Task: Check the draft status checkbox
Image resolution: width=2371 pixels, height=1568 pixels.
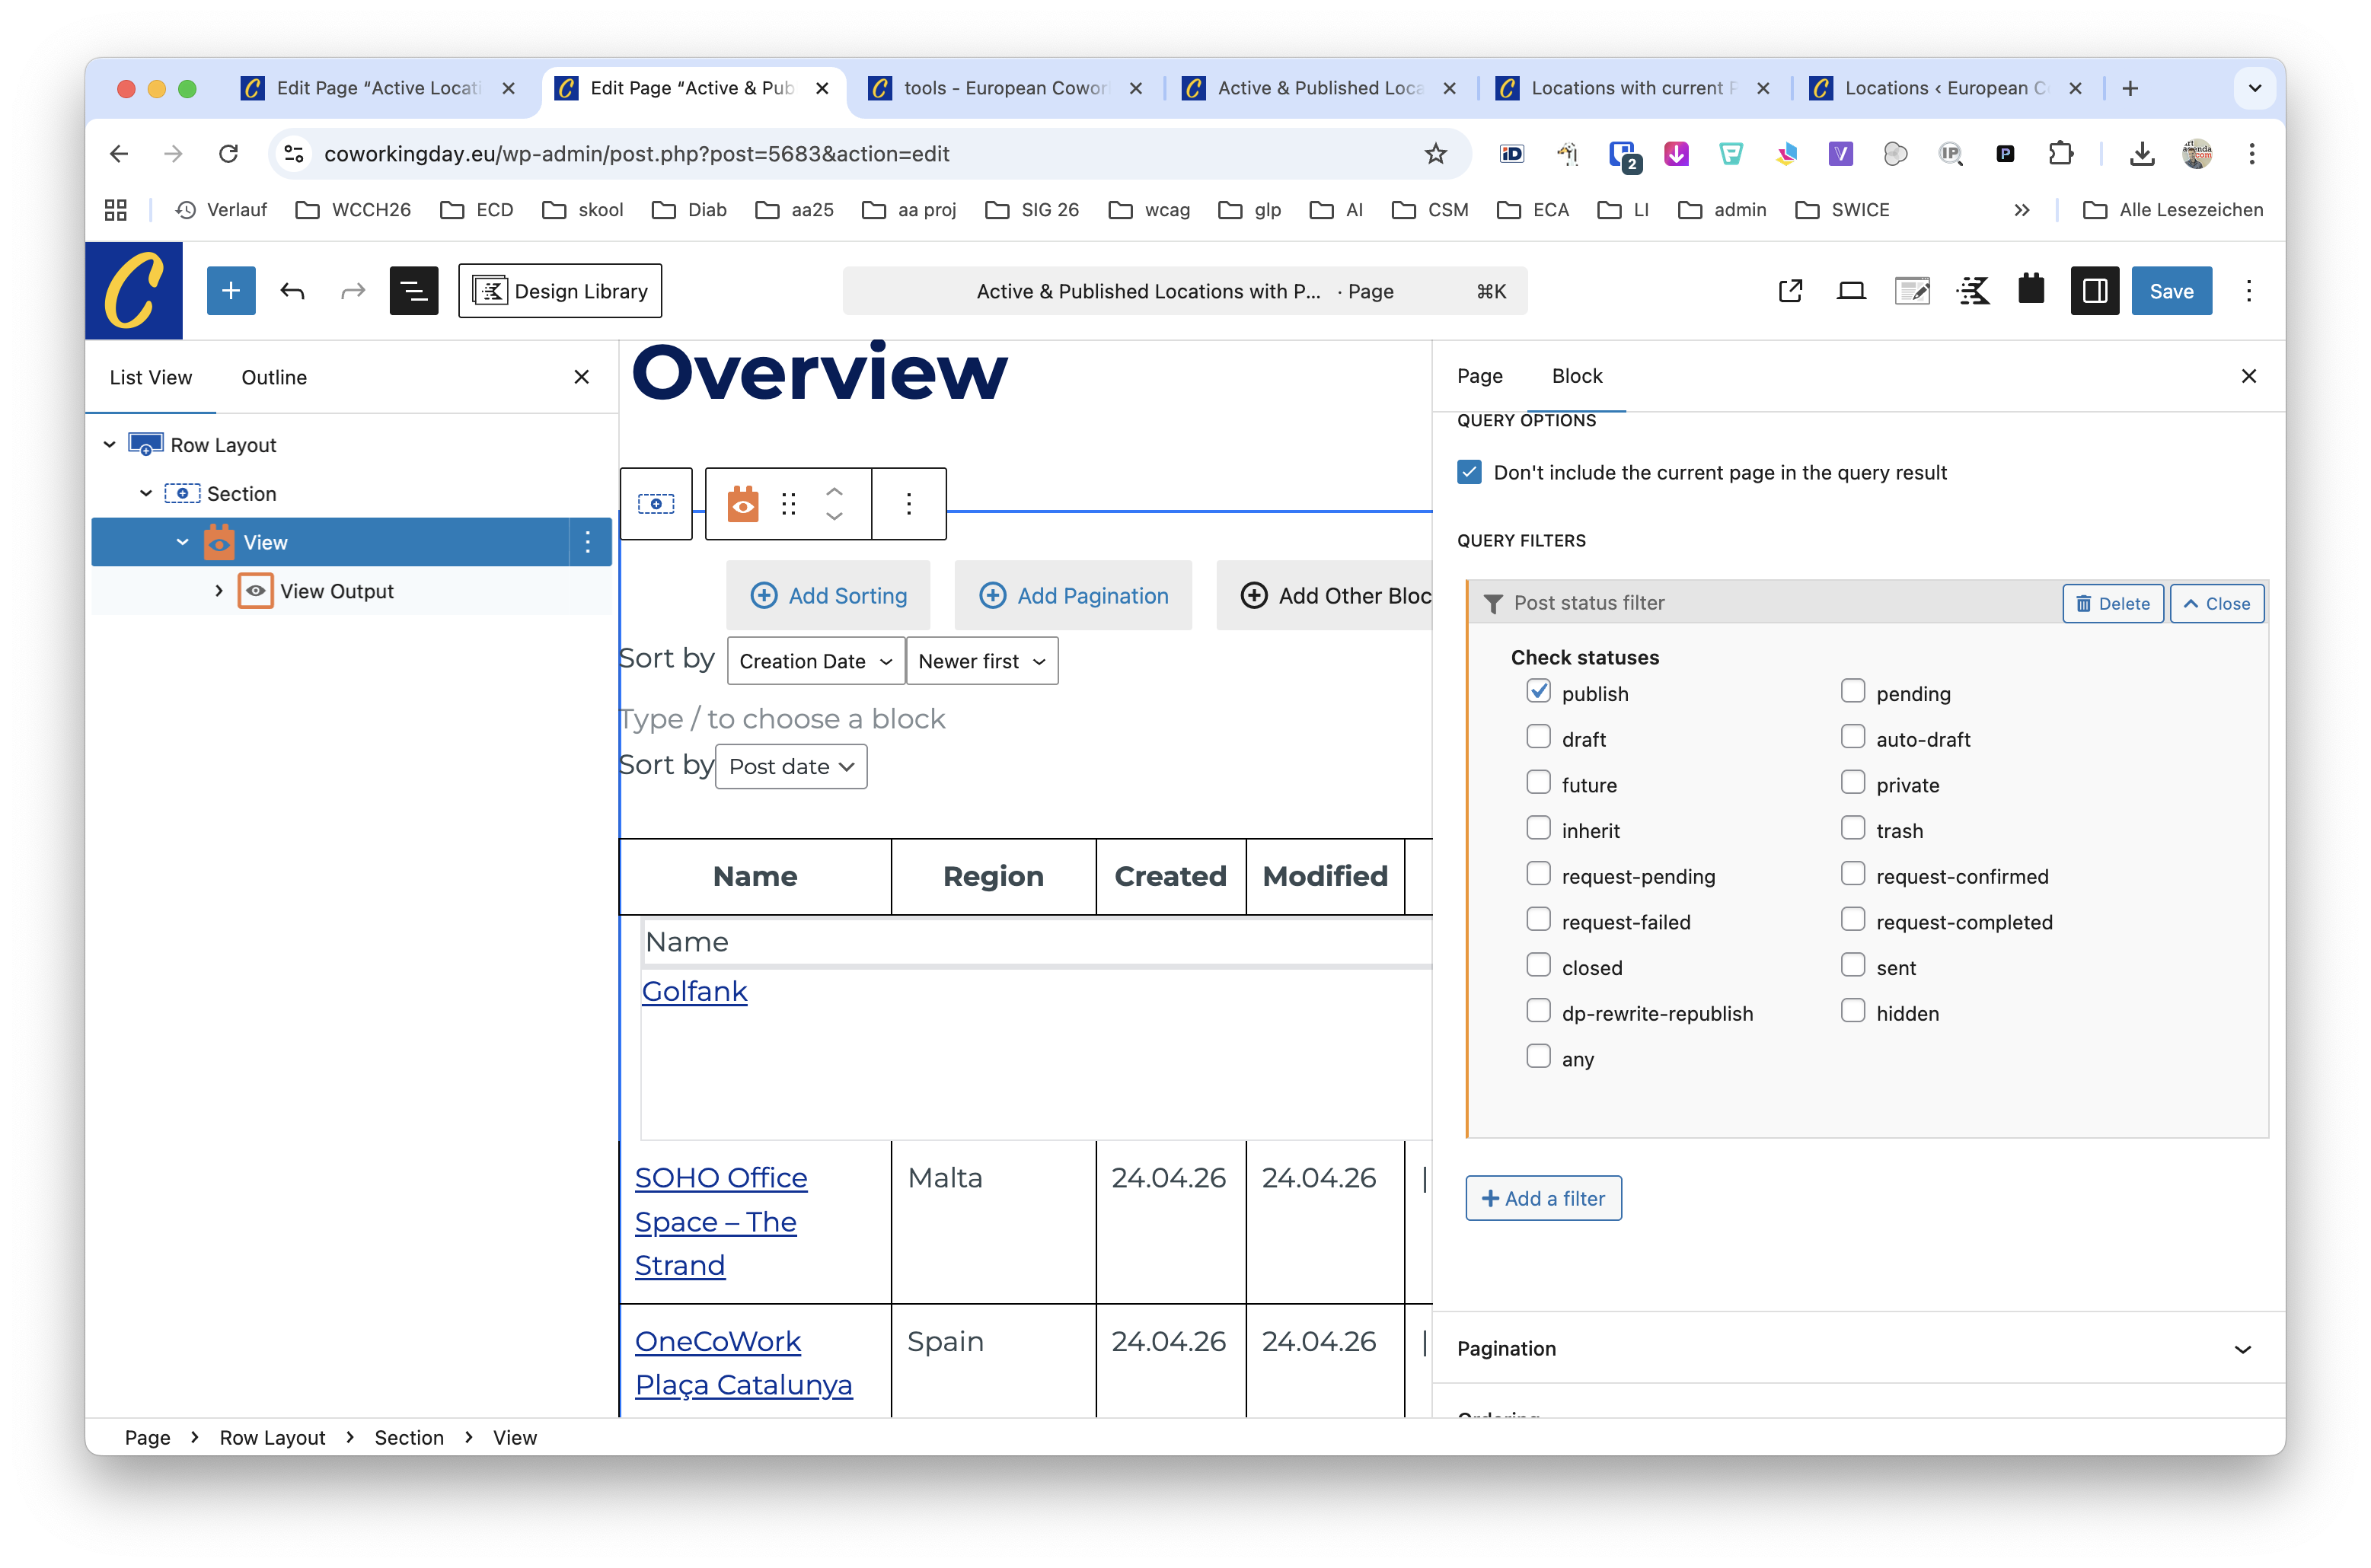Action: tap(1538, 737)
